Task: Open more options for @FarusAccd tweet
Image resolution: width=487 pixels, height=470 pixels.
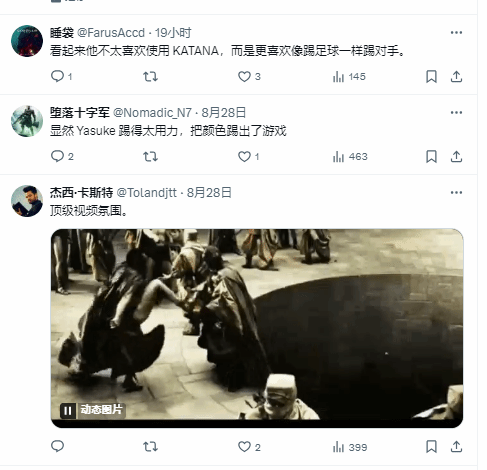Action: [456, 32]
